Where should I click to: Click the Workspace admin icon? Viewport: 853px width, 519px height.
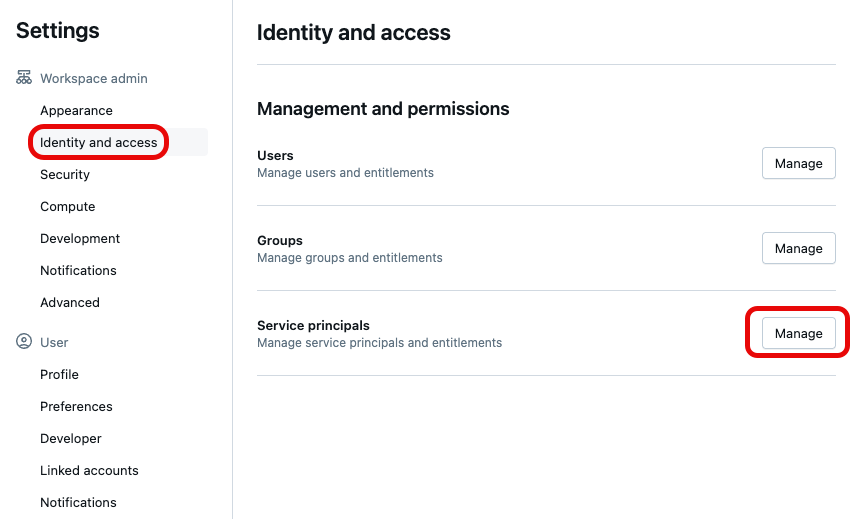24,78
